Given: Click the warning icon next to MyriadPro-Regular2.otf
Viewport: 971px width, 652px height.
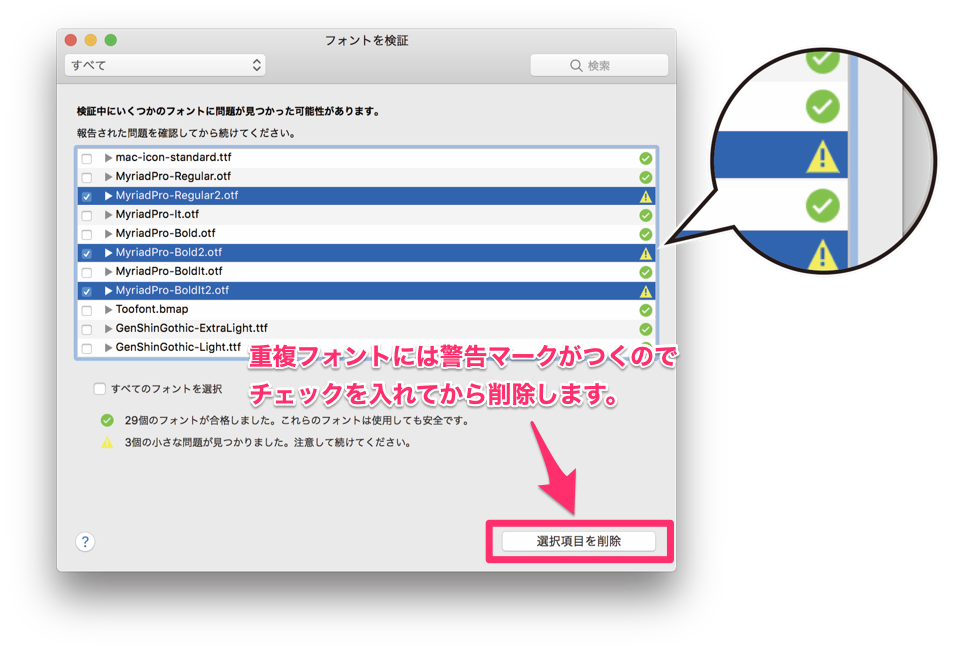Looking at the screenshot, I should click(645, 195).
